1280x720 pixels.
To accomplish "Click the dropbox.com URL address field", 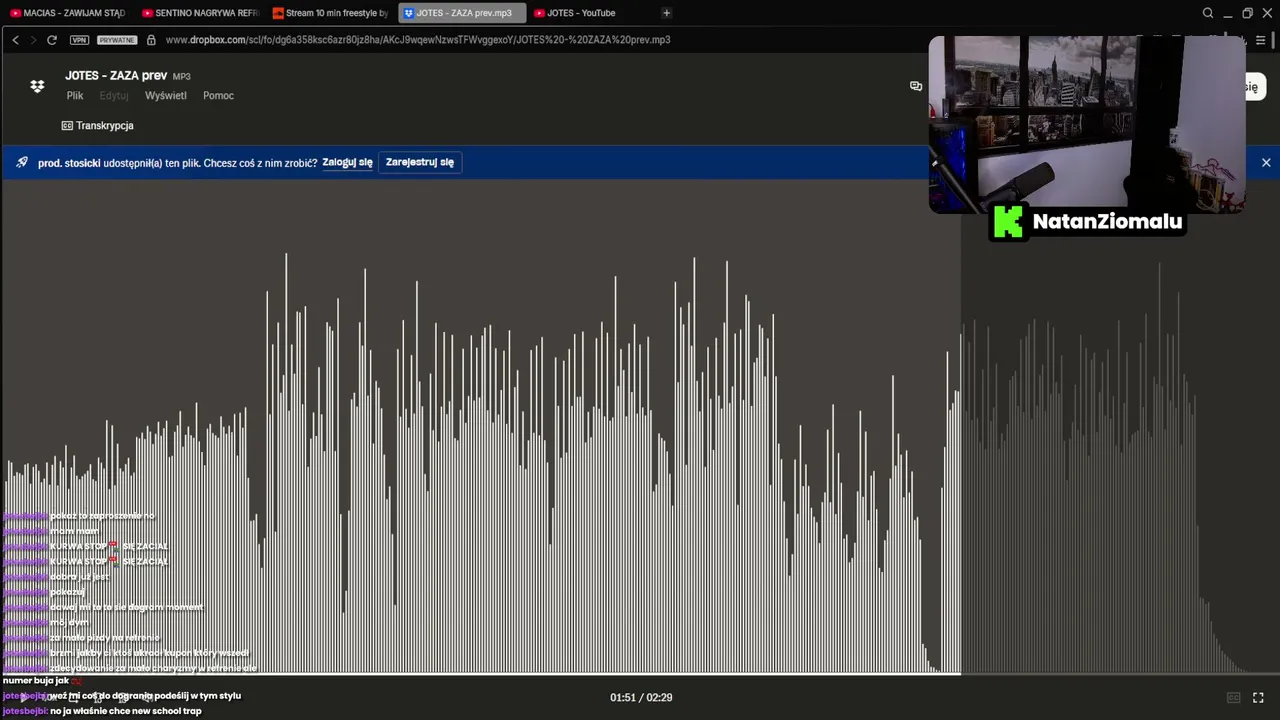I will 418,40.
